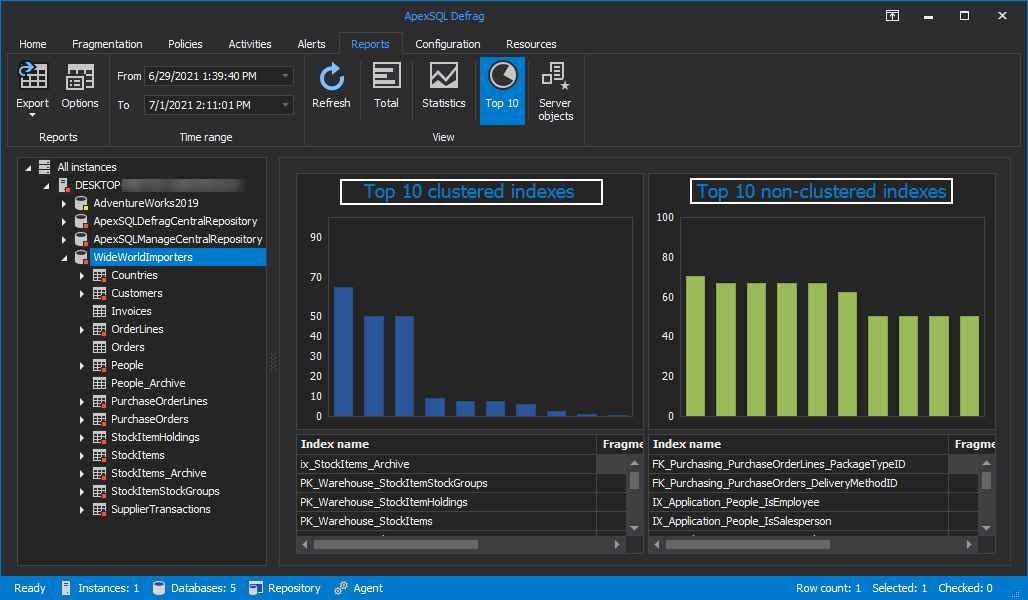Click the pin/expand window icon near minimize
1028x600 pixels.
pos(892,16)
